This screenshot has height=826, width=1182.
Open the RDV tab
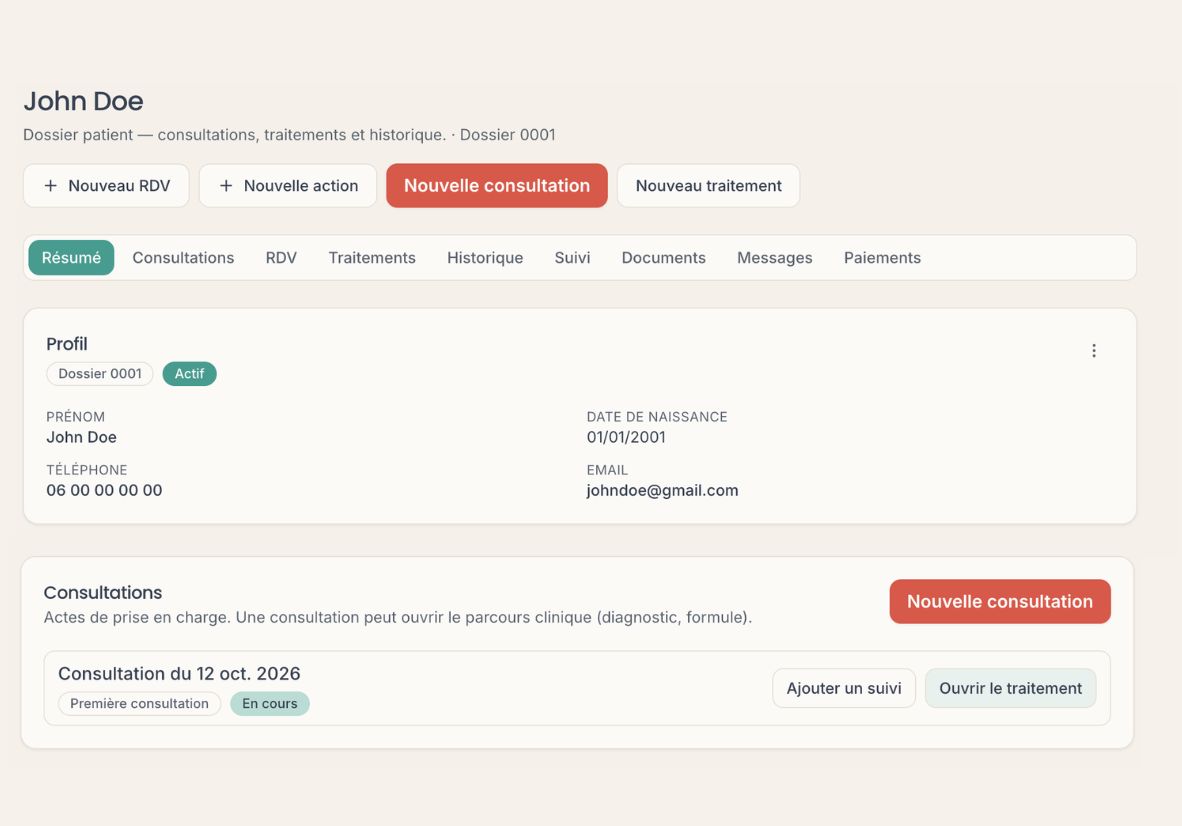point(281,258)
